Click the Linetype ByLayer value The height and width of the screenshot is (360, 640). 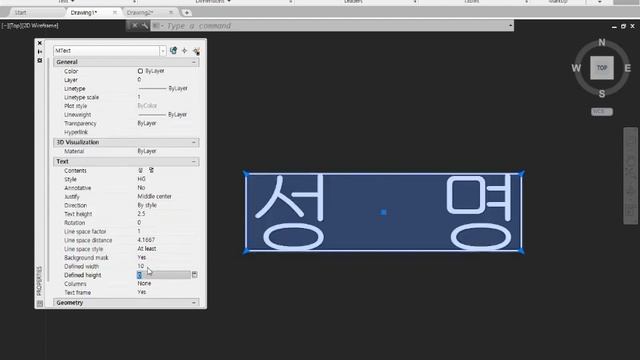163,89
